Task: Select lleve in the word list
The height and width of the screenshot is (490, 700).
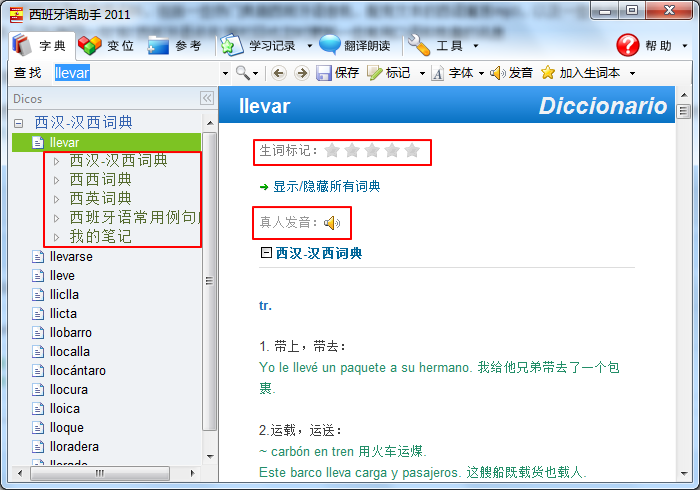Action: click(x=62, y=276)
